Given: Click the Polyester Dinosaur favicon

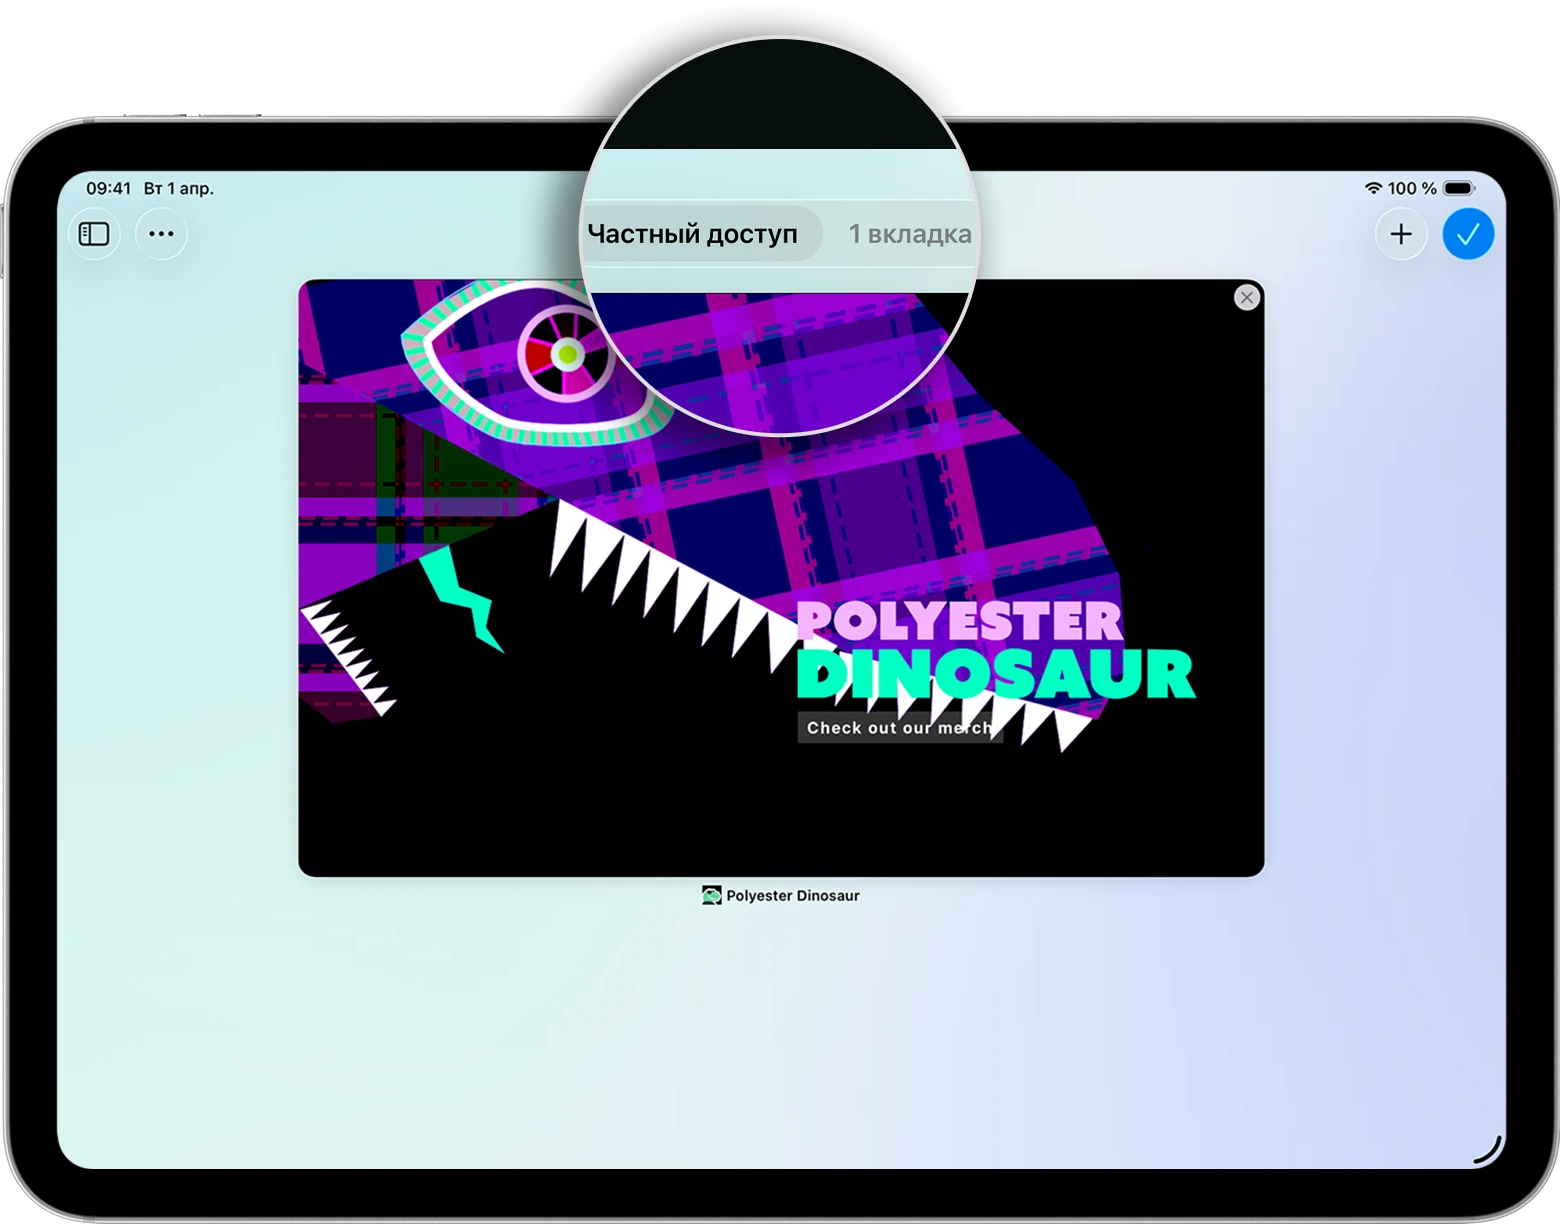Looking at the screenshot, I should pyautogui.click(x=711, y=896).
